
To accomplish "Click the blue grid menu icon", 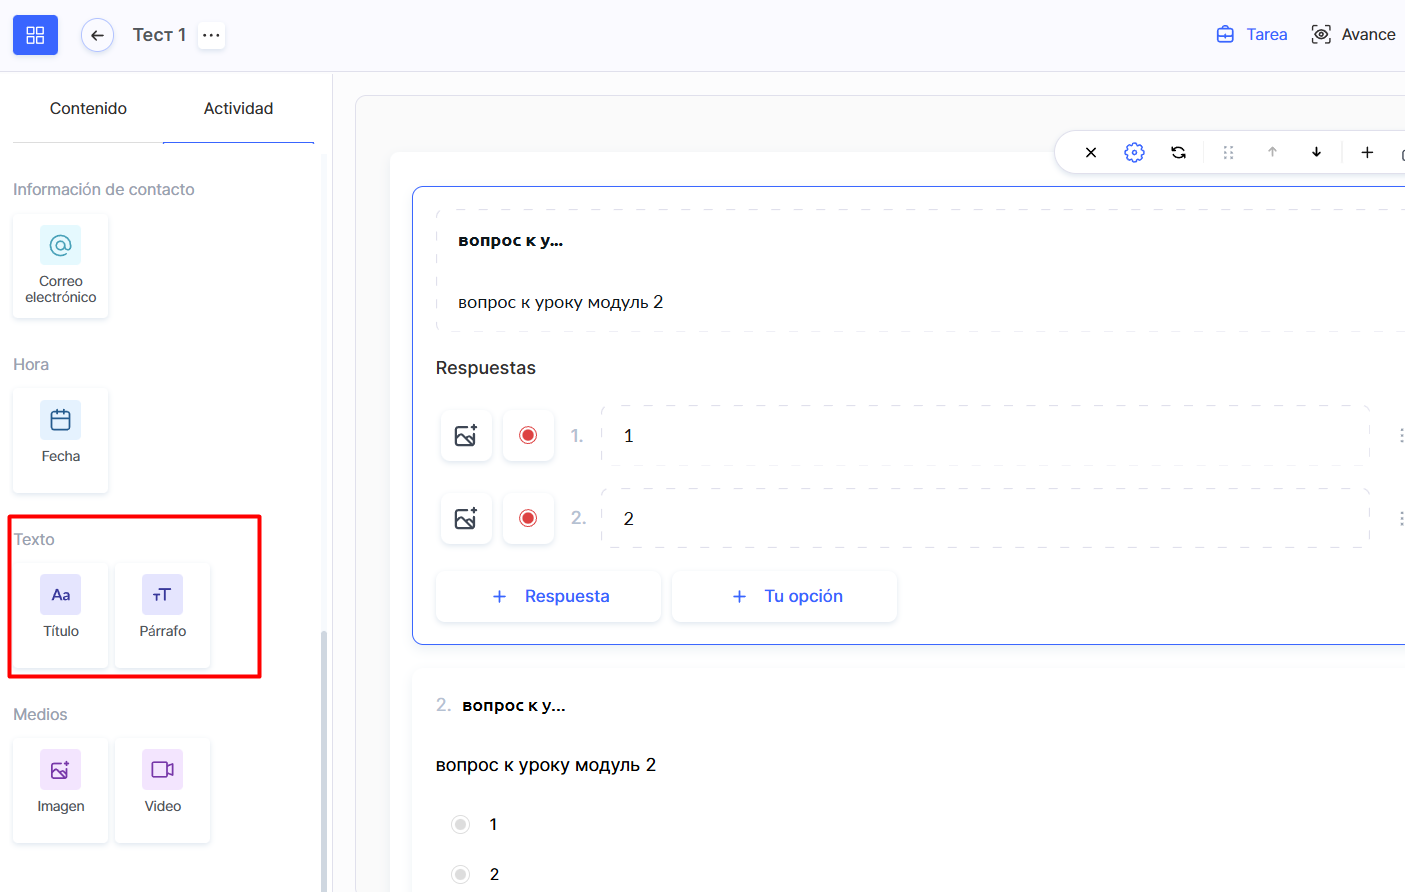I will (x=35, y=35).
